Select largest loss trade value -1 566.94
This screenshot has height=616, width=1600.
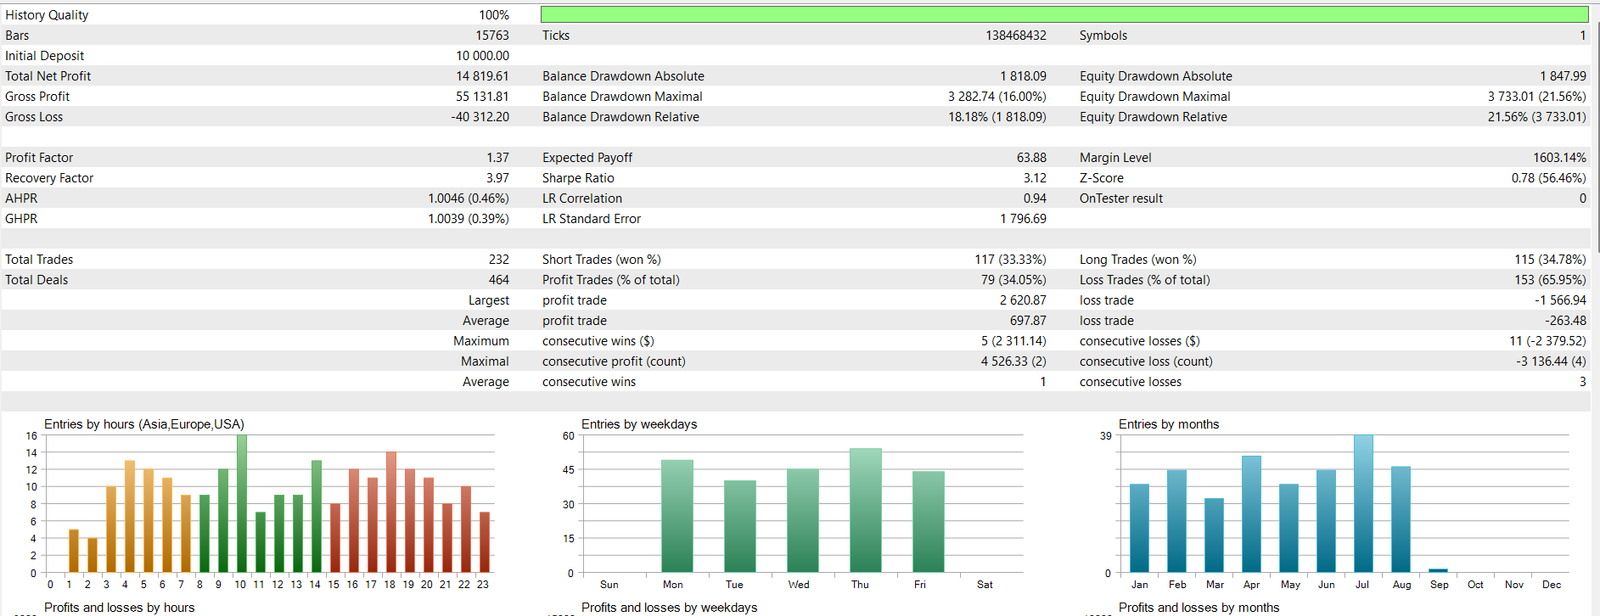(1561, 301)
